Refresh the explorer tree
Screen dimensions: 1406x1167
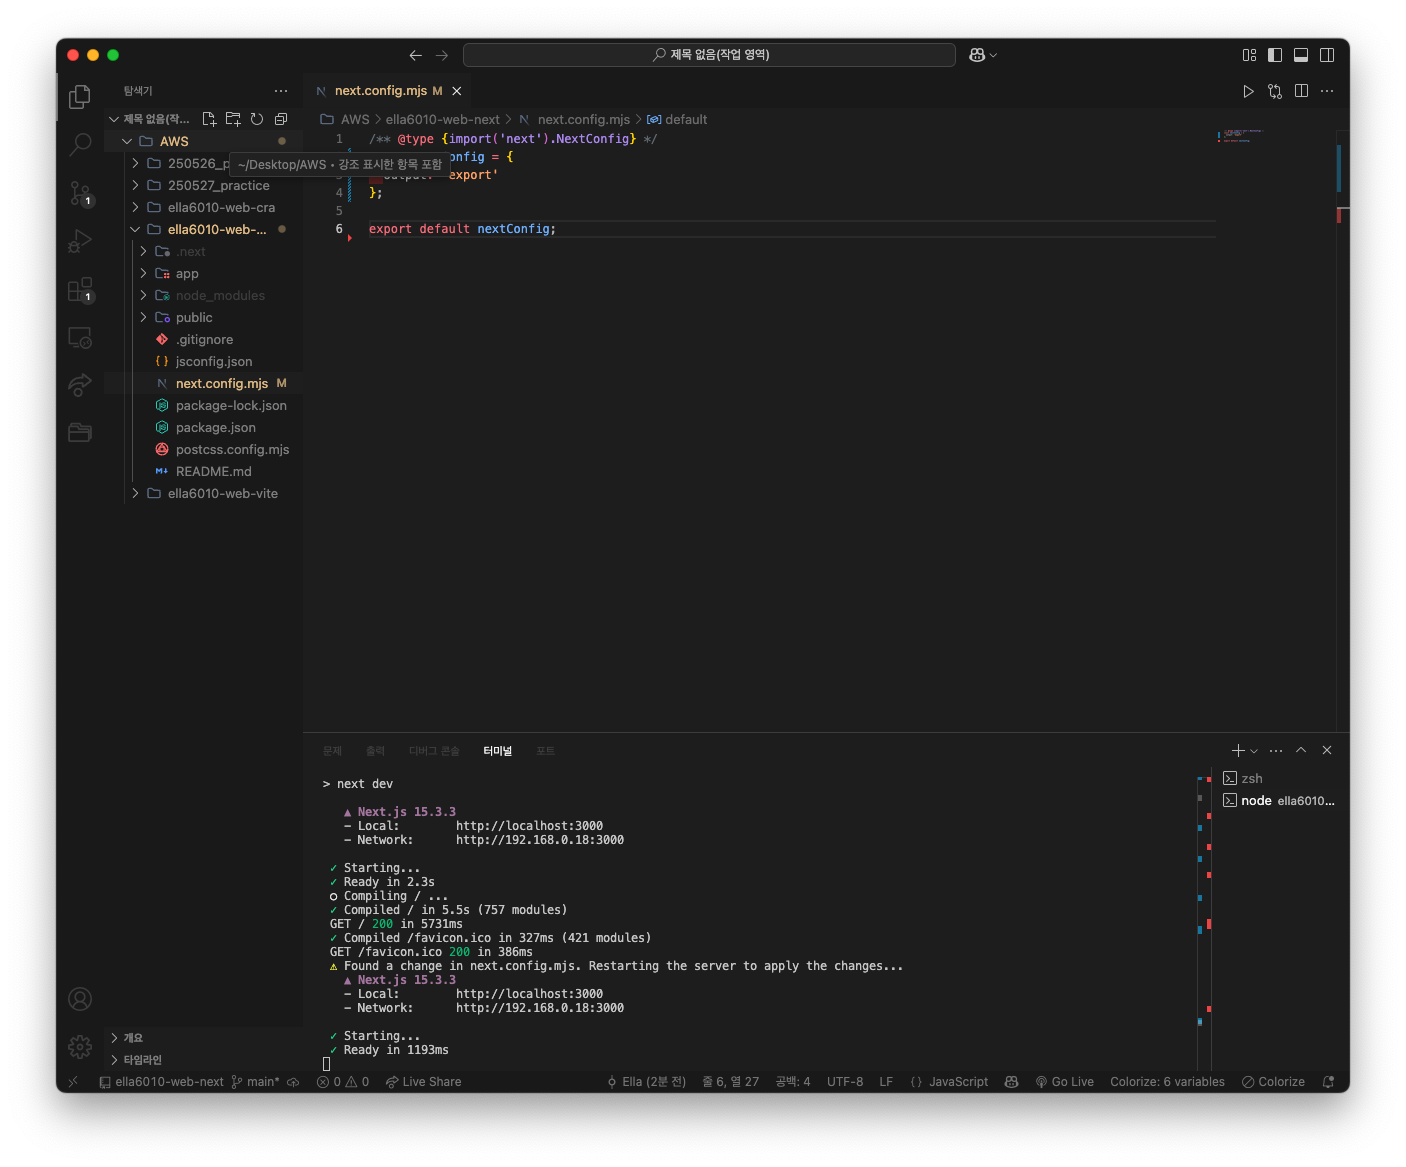[x=257, y=119]
